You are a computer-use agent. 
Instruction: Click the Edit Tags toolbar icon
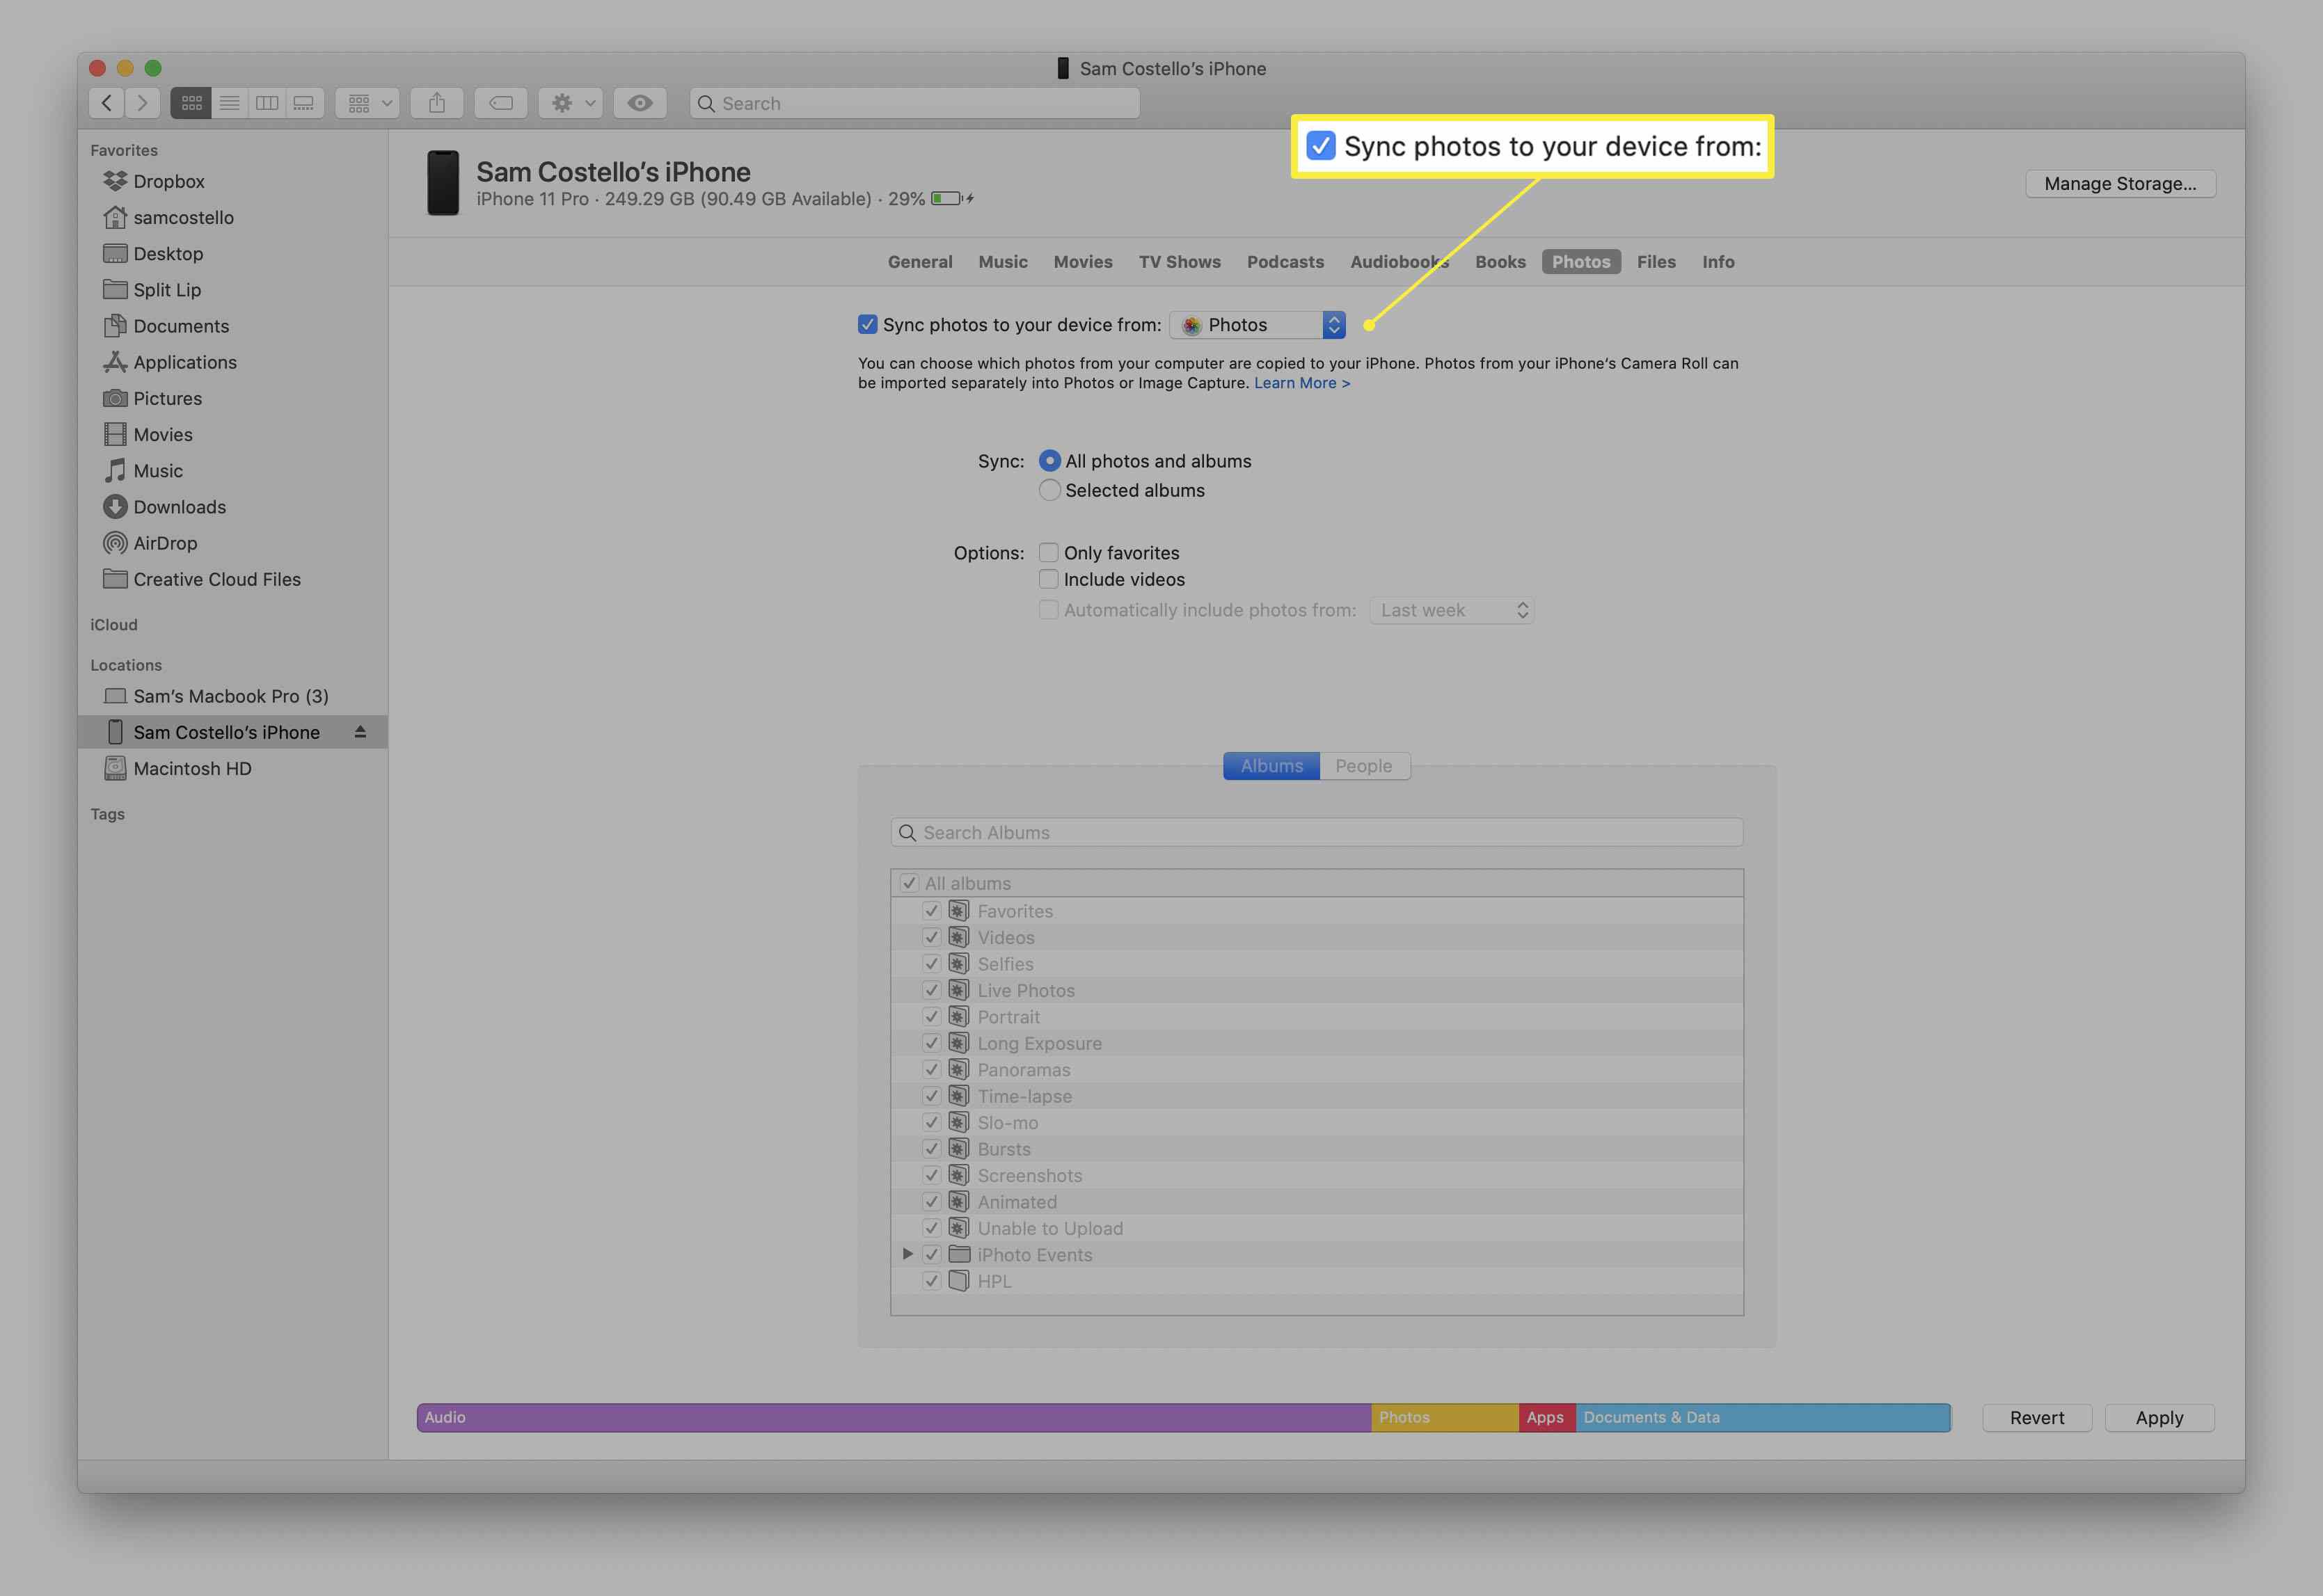point(501,103)
